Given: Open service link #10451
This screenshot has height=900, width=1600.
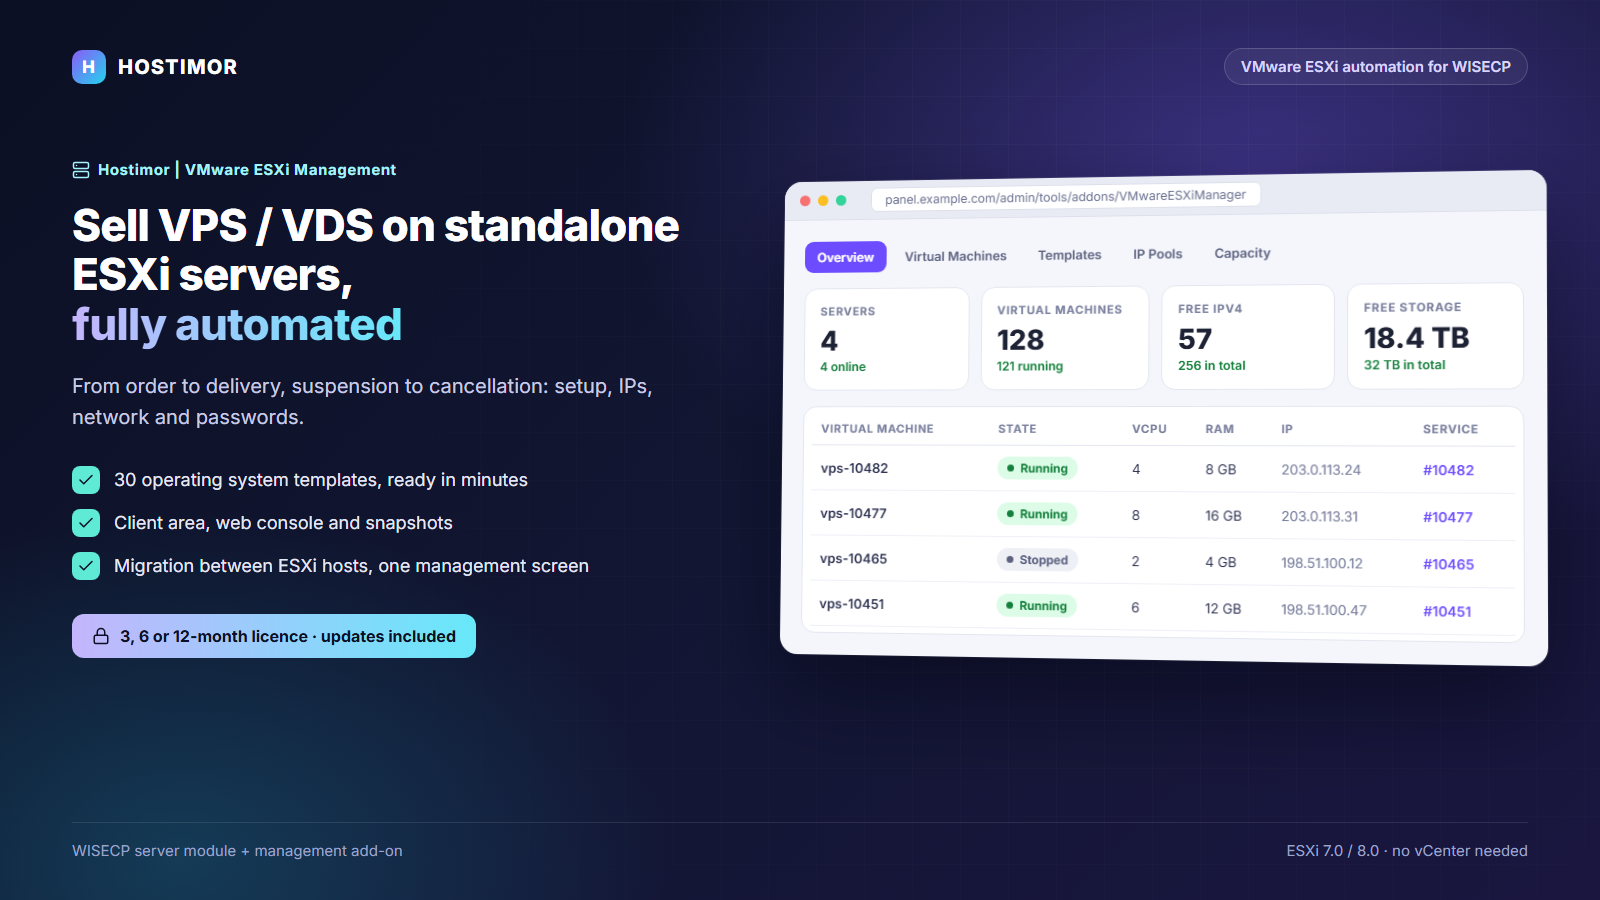Looking at the screenshot, I should [x=1447, y=611].
